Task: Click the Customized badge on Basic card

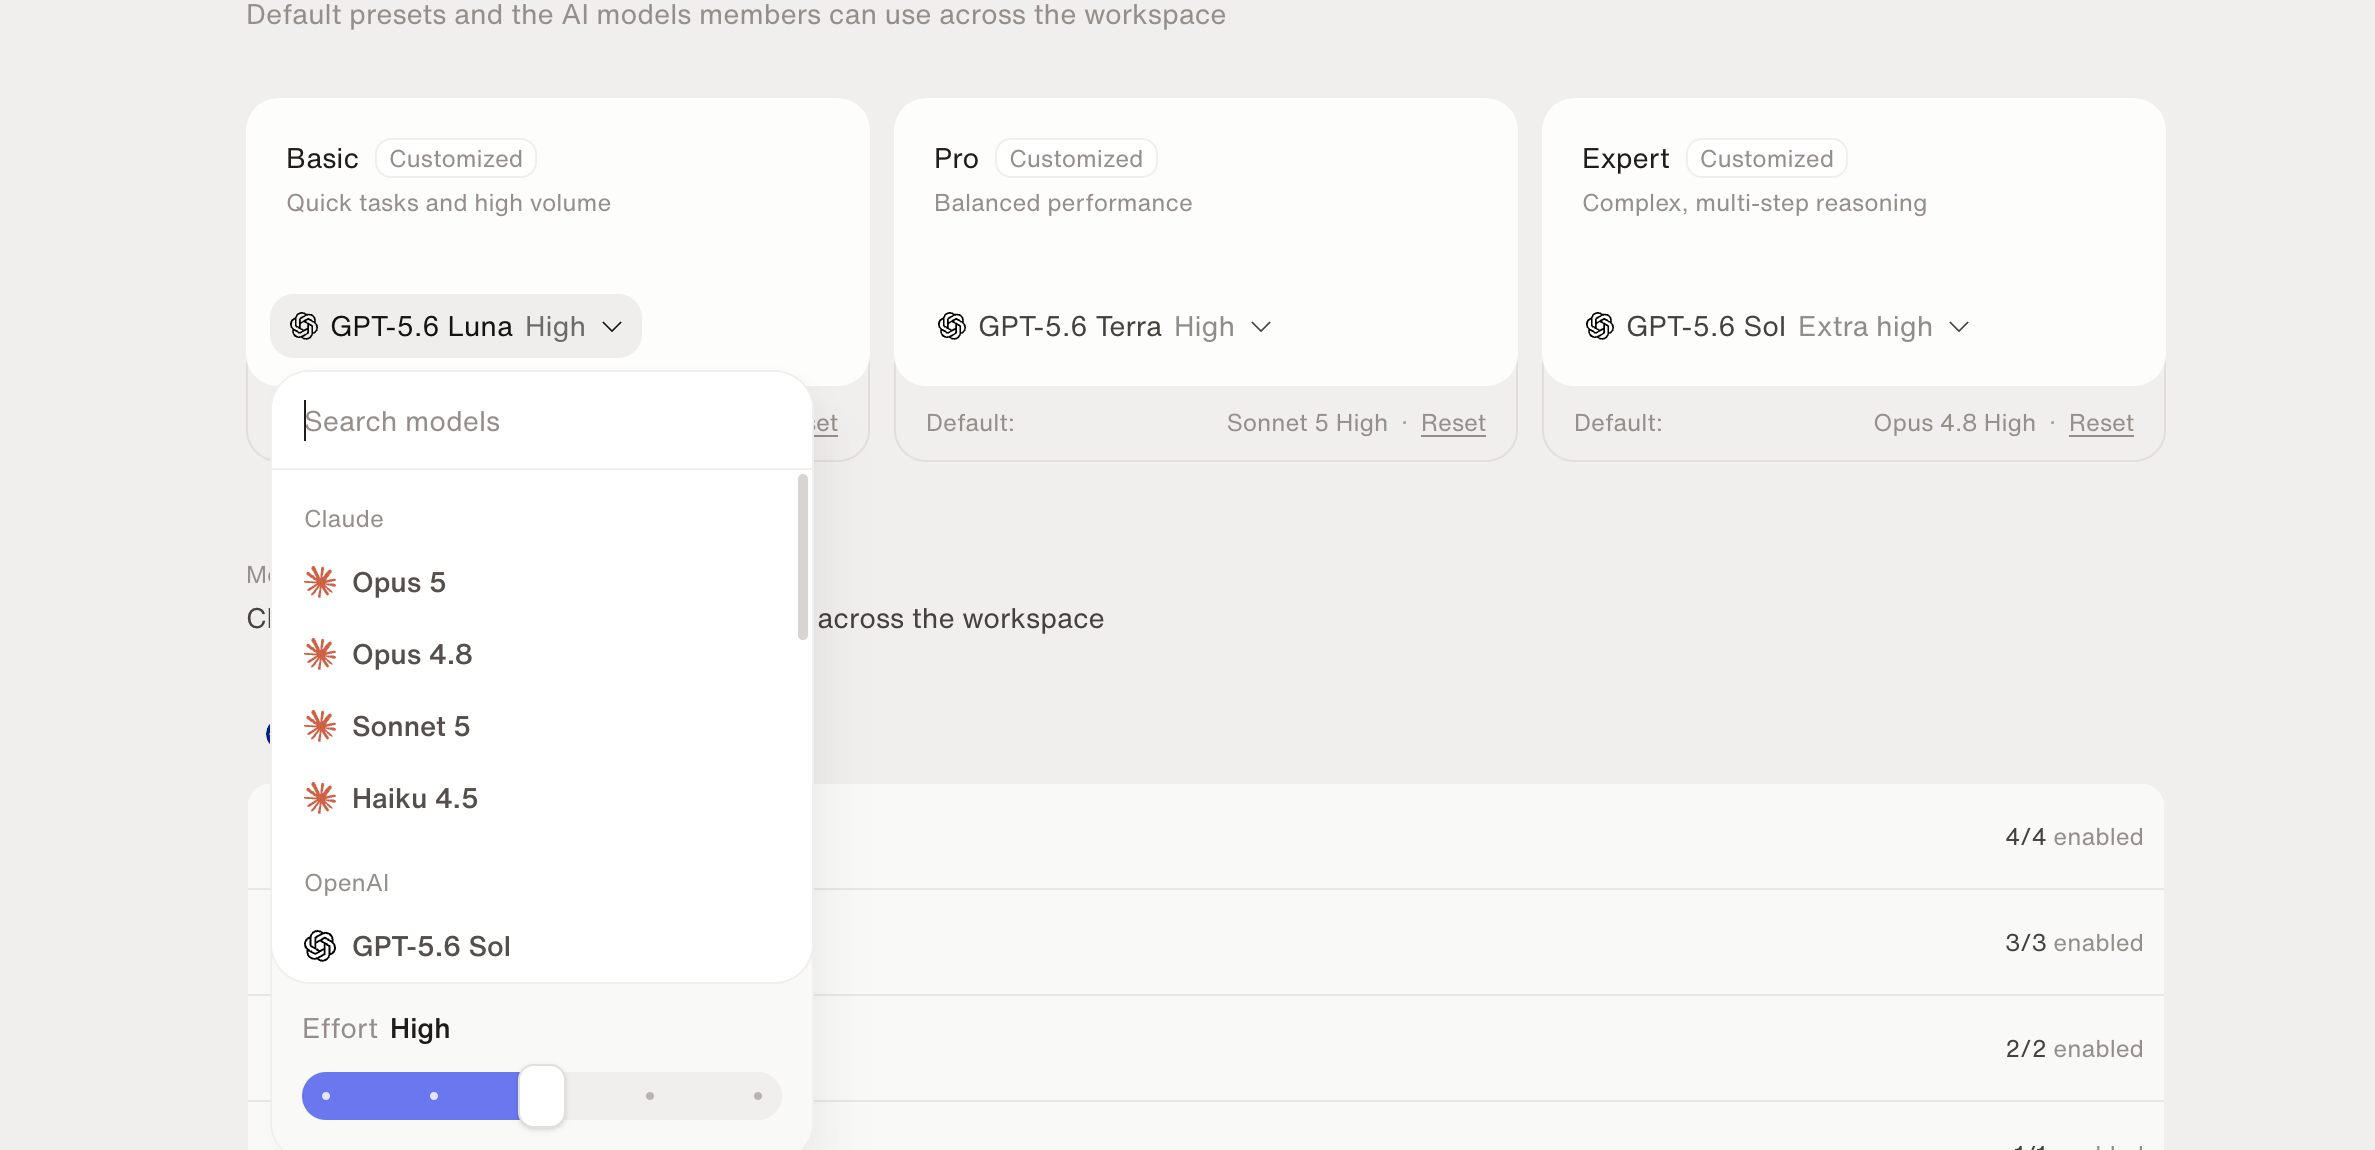Action: [x=456, y=159]
